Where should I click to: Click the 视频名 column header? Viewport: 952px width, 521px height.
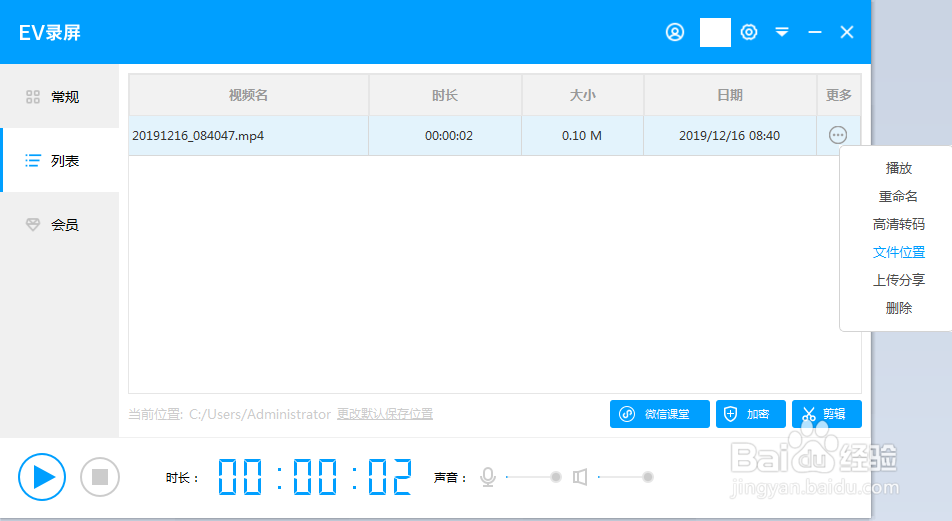248,95
